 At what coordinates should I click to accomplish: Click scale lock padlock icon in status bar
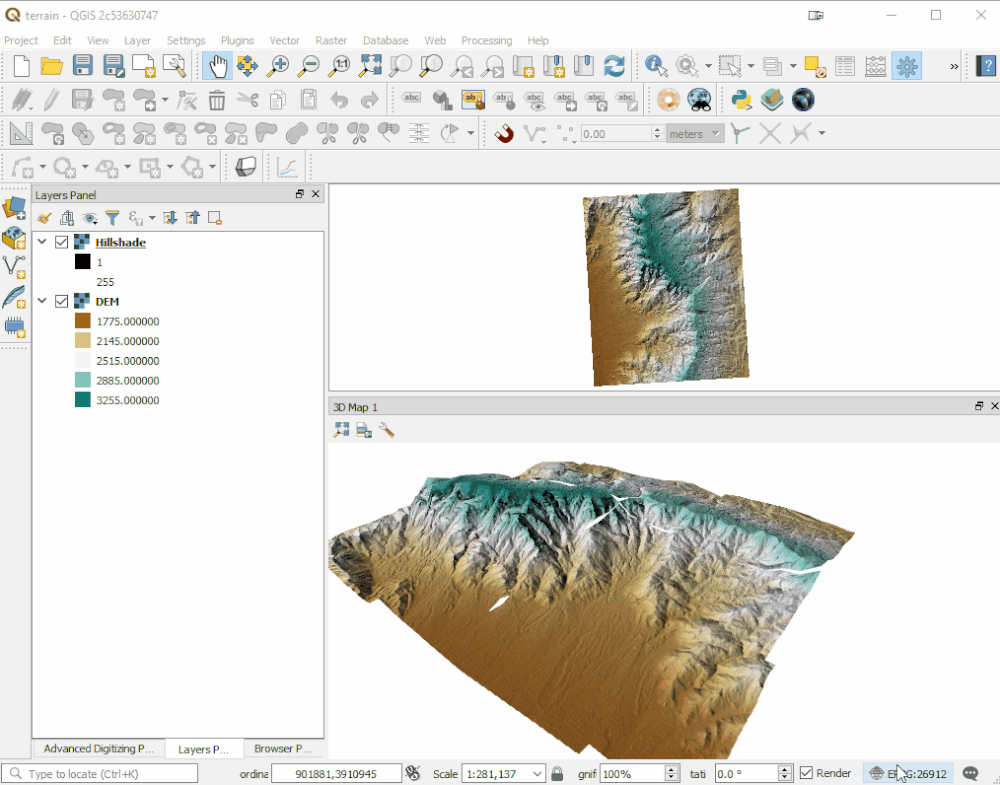tap(557, 774)
